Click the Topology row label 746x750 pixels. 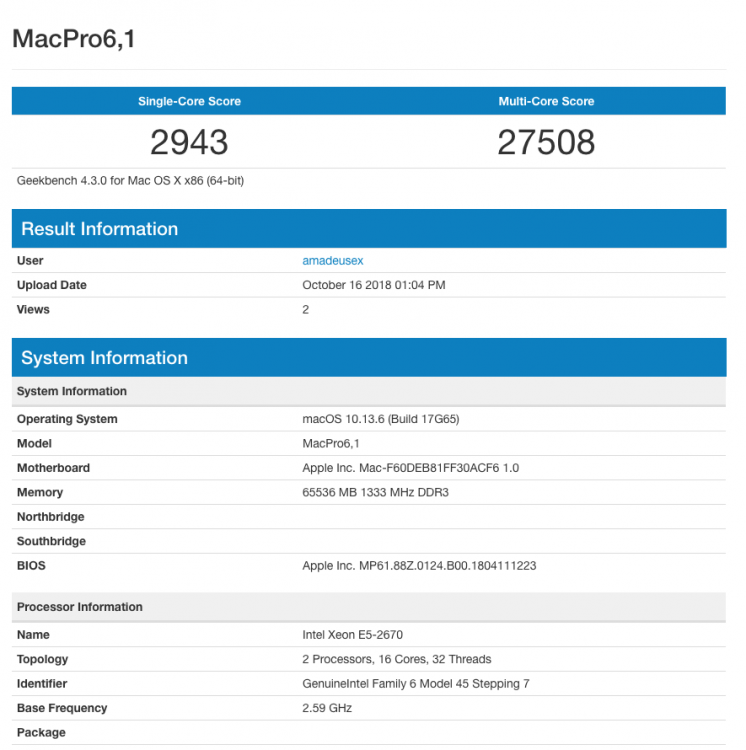[x=42, y=659]
